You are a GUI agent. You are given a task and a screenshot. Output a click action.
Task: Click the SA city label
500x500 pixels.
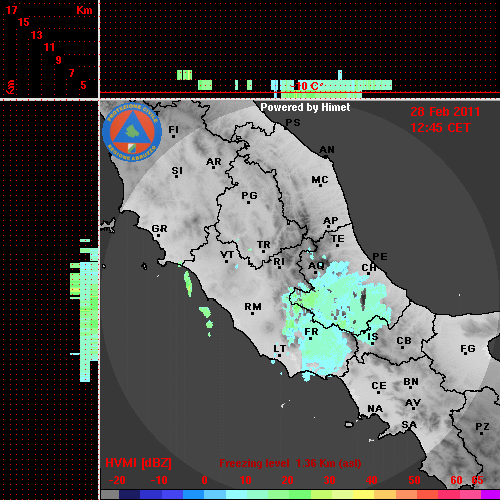click(x=409, y=425)
